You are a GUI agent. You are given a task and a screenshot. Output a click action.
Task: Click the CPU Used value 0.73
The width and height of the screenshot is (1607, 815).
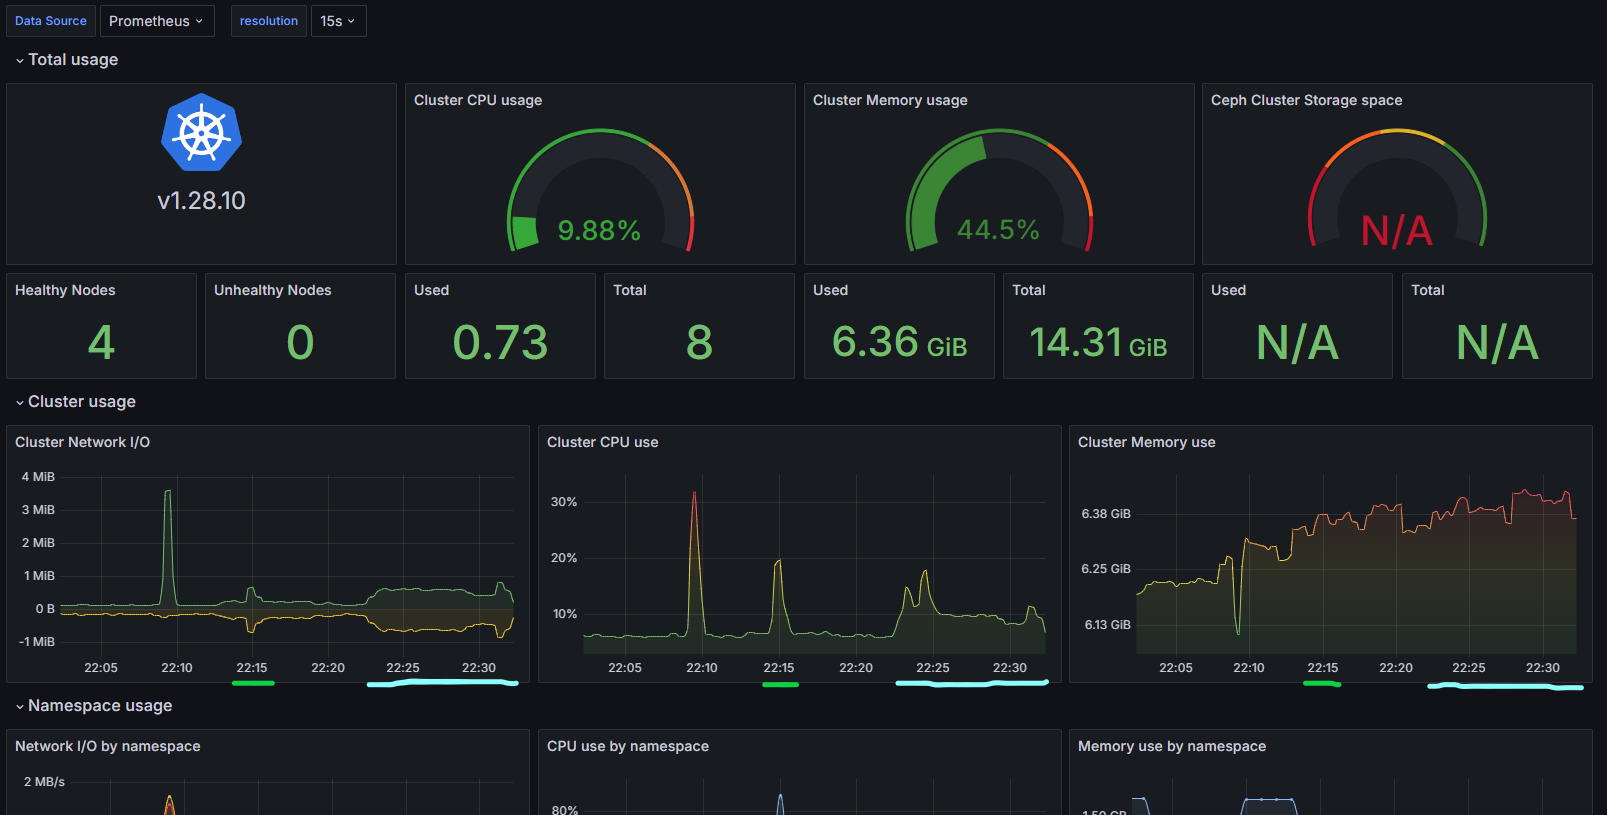pos(500,343)
